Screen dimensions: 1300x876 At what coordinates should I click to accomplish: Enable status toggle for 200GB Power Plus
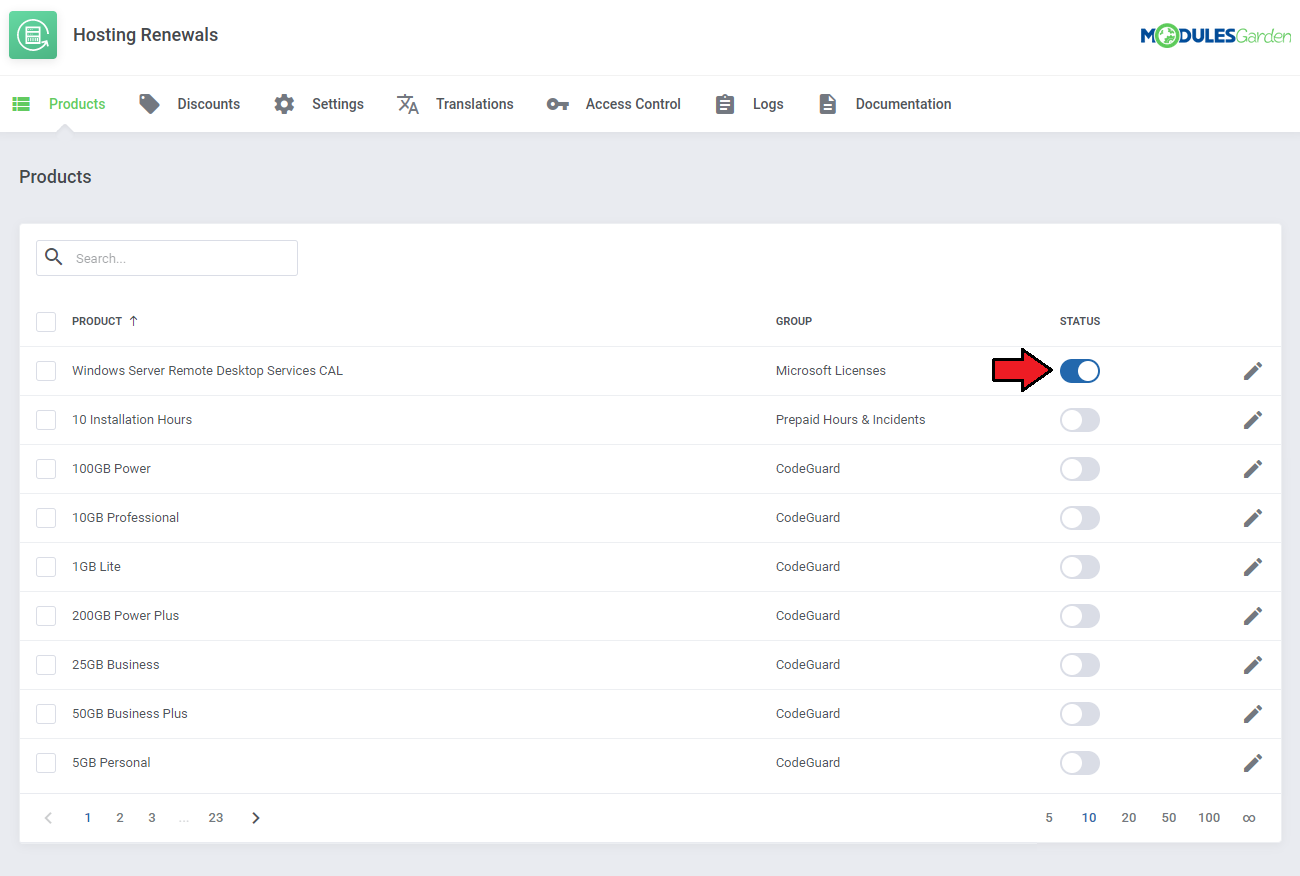[1080, 616]
